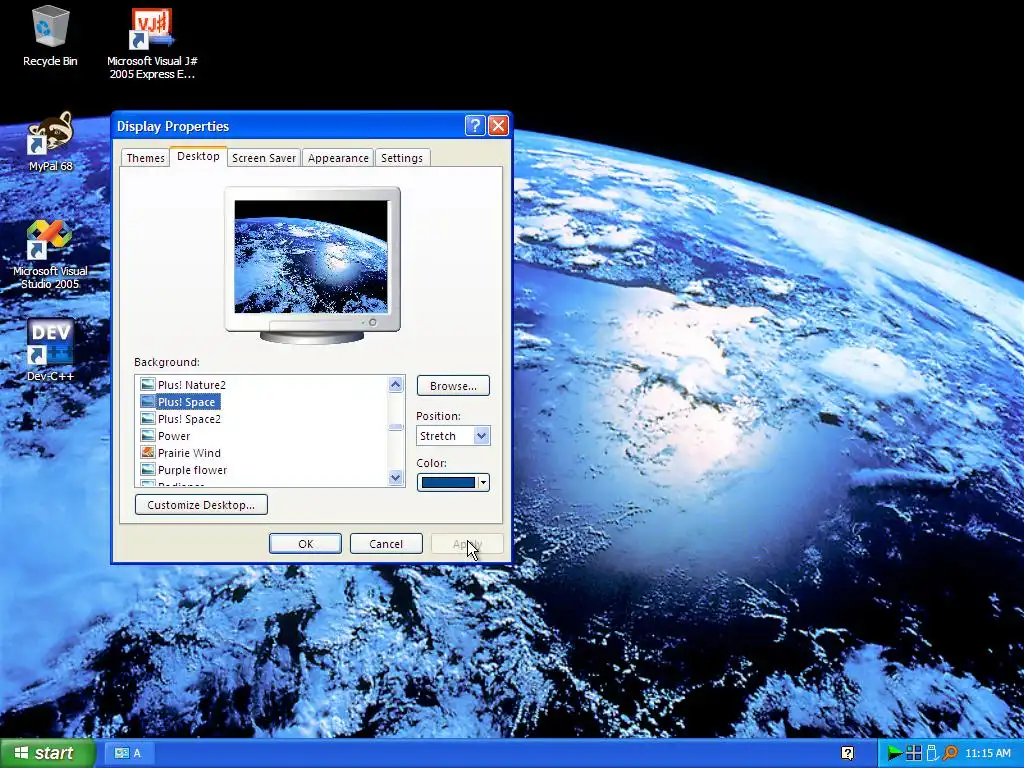Screen dimensions: 1024x768
Task: Click the Prairie Wind wallpaper list icon
Action: (x=148, y=453)
